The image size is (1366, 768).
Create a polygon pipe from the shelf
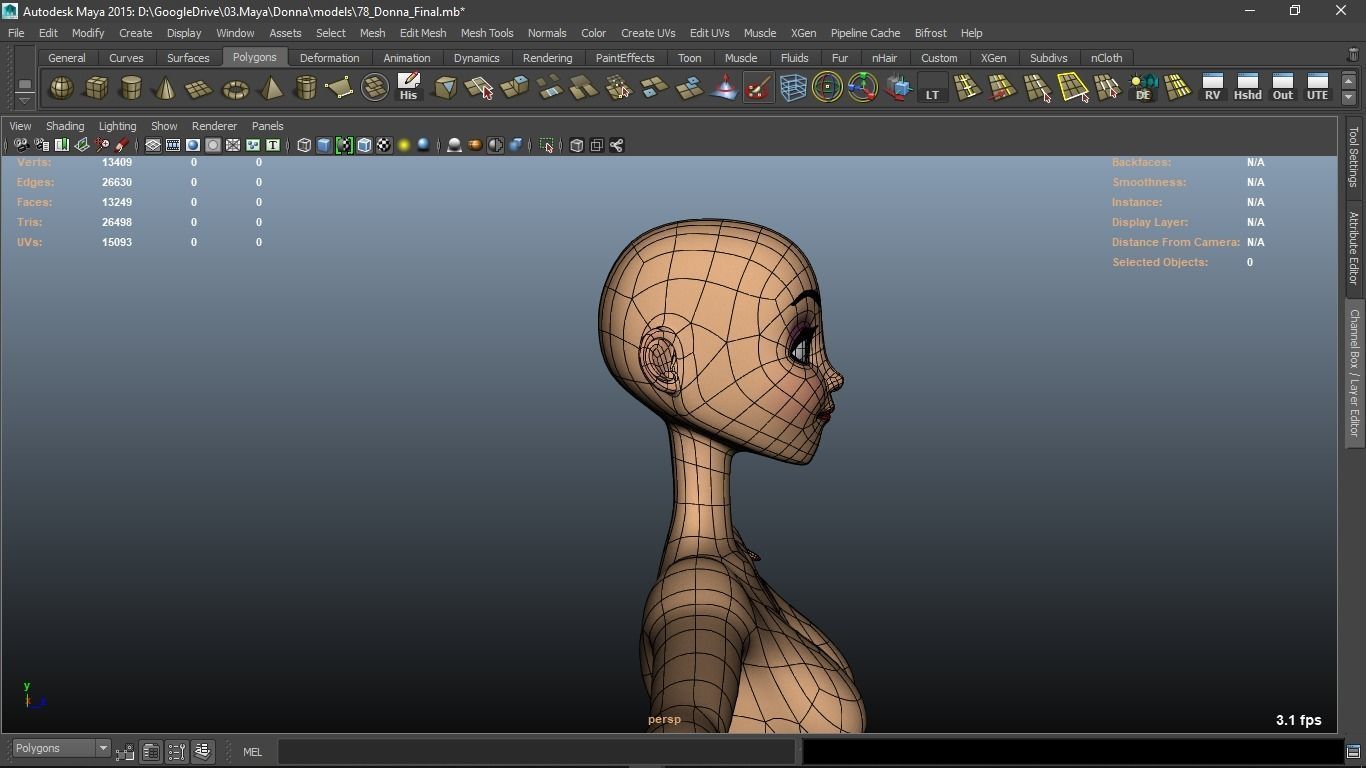pos(305,88)
